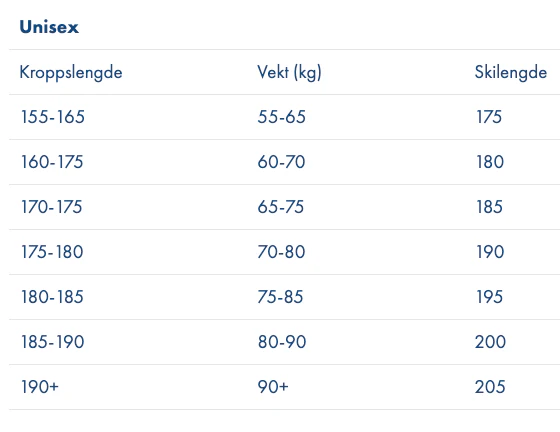Screen dimensions: 560x432
Task: Click ski length value 195
Action: point(489,297)
